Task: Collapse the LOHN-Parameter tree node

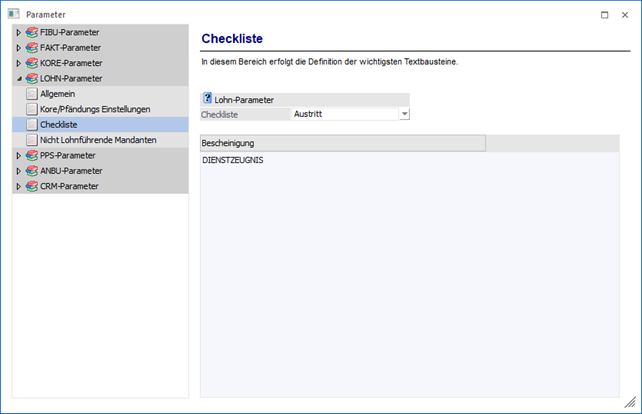Action: (18, 78)
